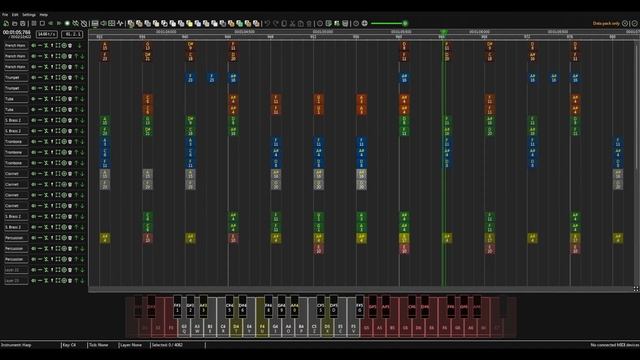Rename the top French Horn layer name field
Screen dimensions: 640x360
[x=16, y=45]
